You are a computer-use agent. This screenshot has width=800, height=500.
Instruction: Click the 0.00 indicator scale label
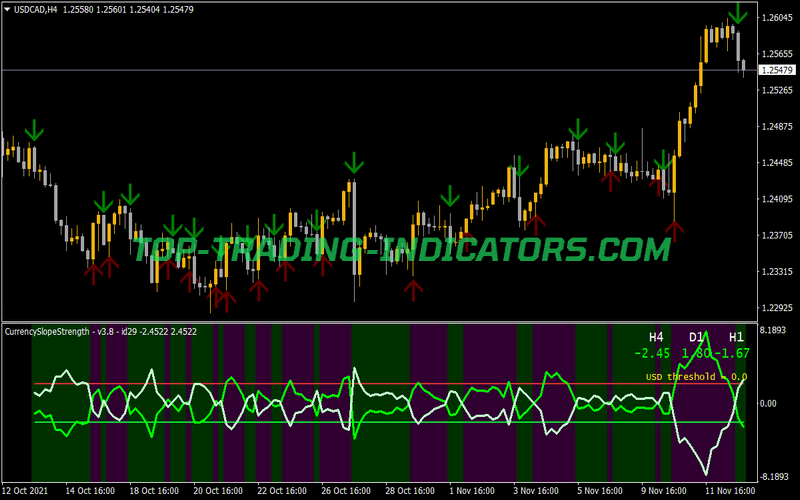coord(768,404)
